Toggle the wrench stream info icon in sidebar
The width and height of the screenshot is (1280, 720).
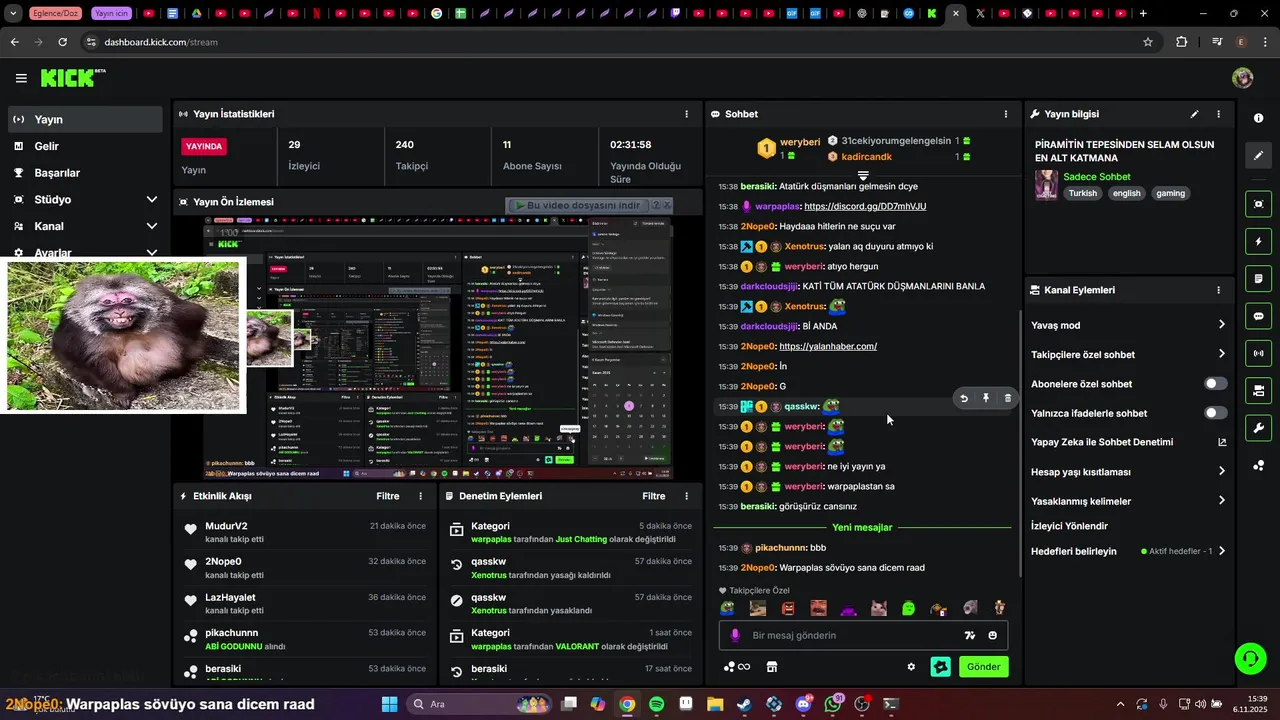point(1258,428)
